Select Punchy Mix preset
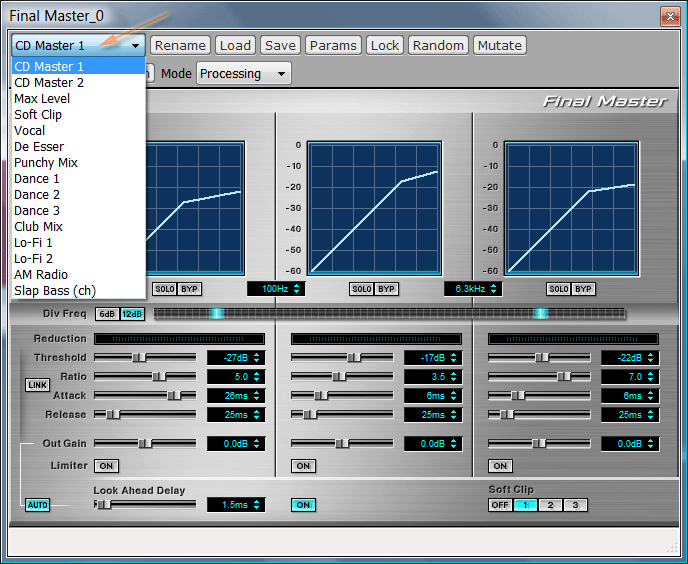This screenshot has height=564, width=688. (79, 162)
